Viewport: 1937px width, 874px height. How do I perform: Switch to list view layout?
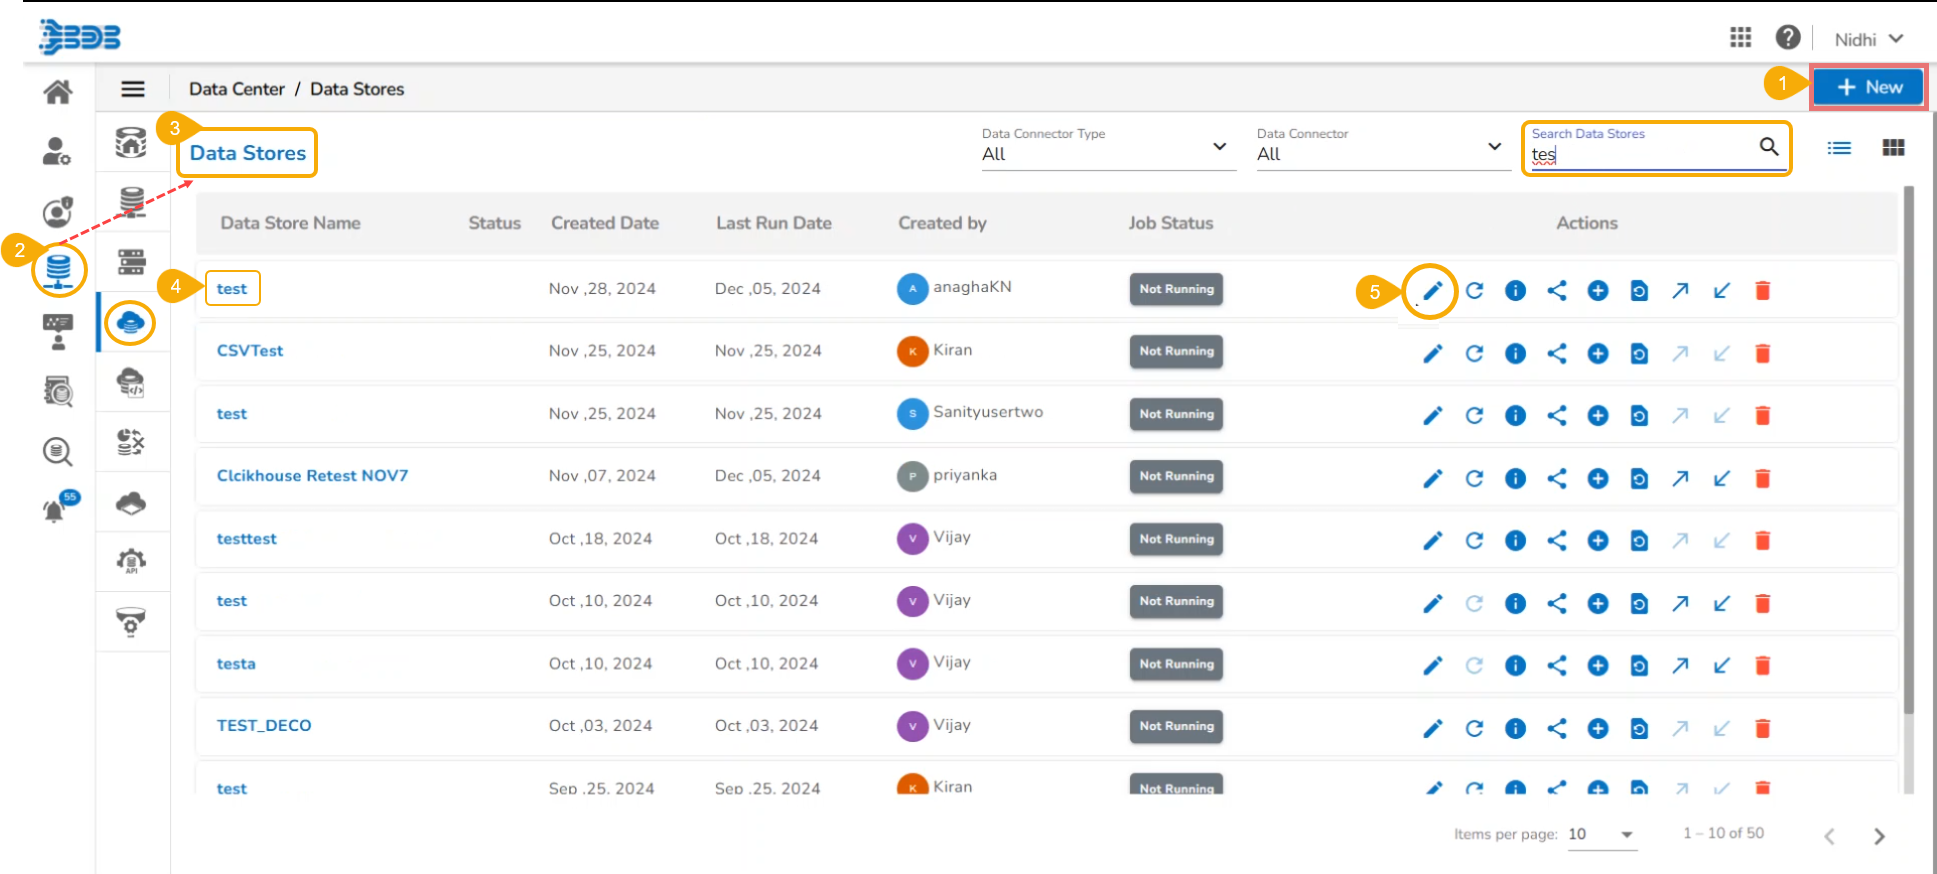tap(1838, 148)
